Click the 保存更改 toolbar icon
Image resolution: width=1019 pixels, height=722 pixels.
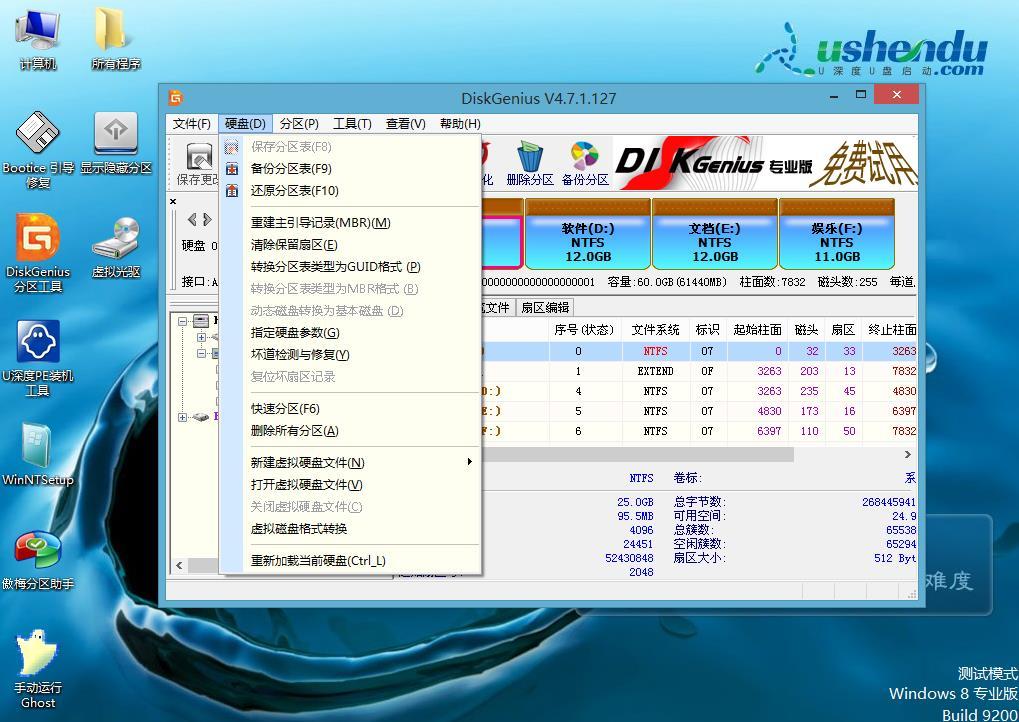point(198,164)
